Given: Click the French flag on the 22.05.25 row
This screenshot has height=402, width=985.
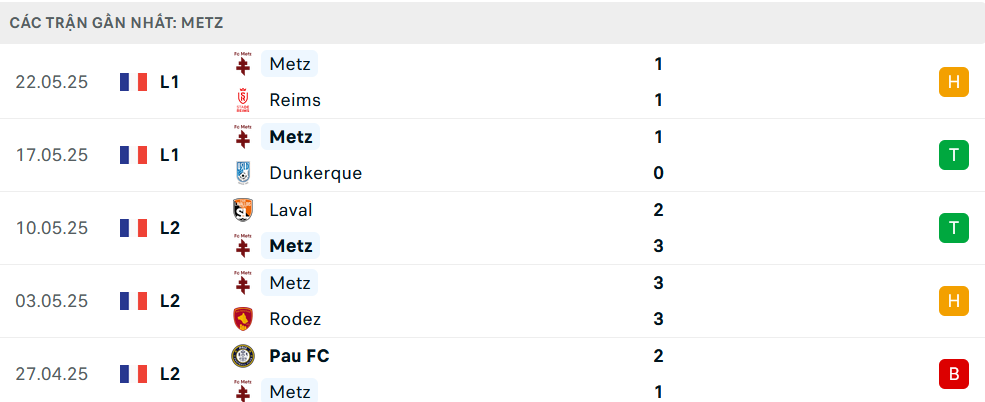Looking at the screenshot, I should [x=133, y=82].
